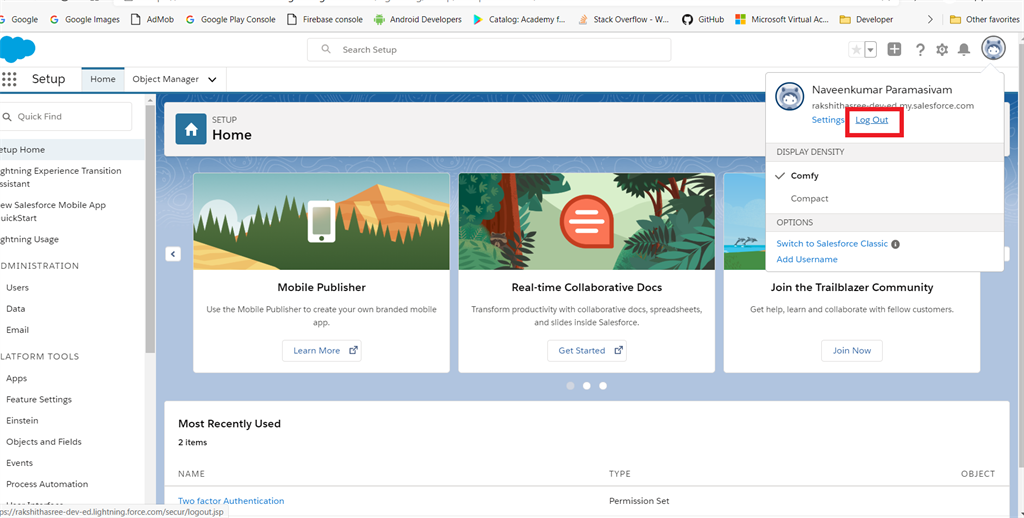This screenshot has height=518, width=1024.
Task: Click magnifier icon in Quick Find
Action: (7, 117)
